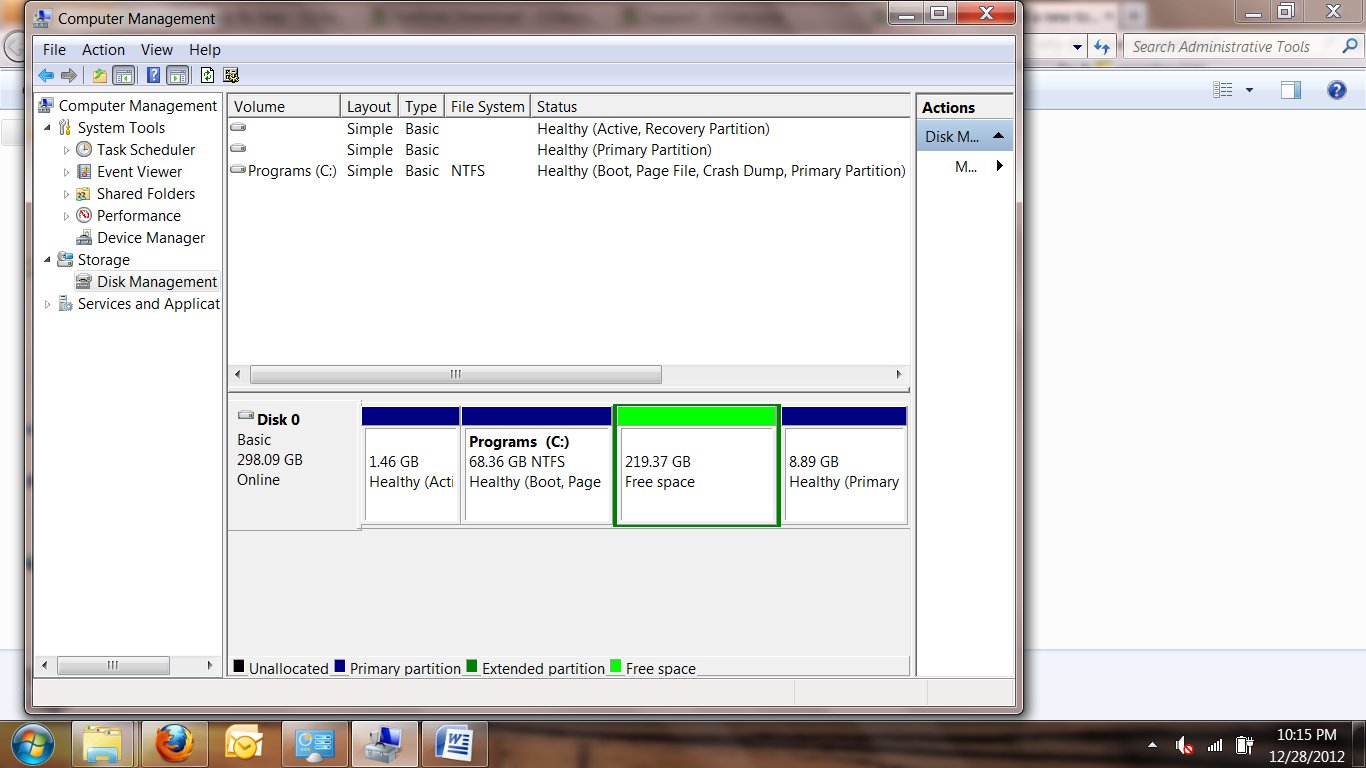Select the Computer Management root node

coord(137,106)
